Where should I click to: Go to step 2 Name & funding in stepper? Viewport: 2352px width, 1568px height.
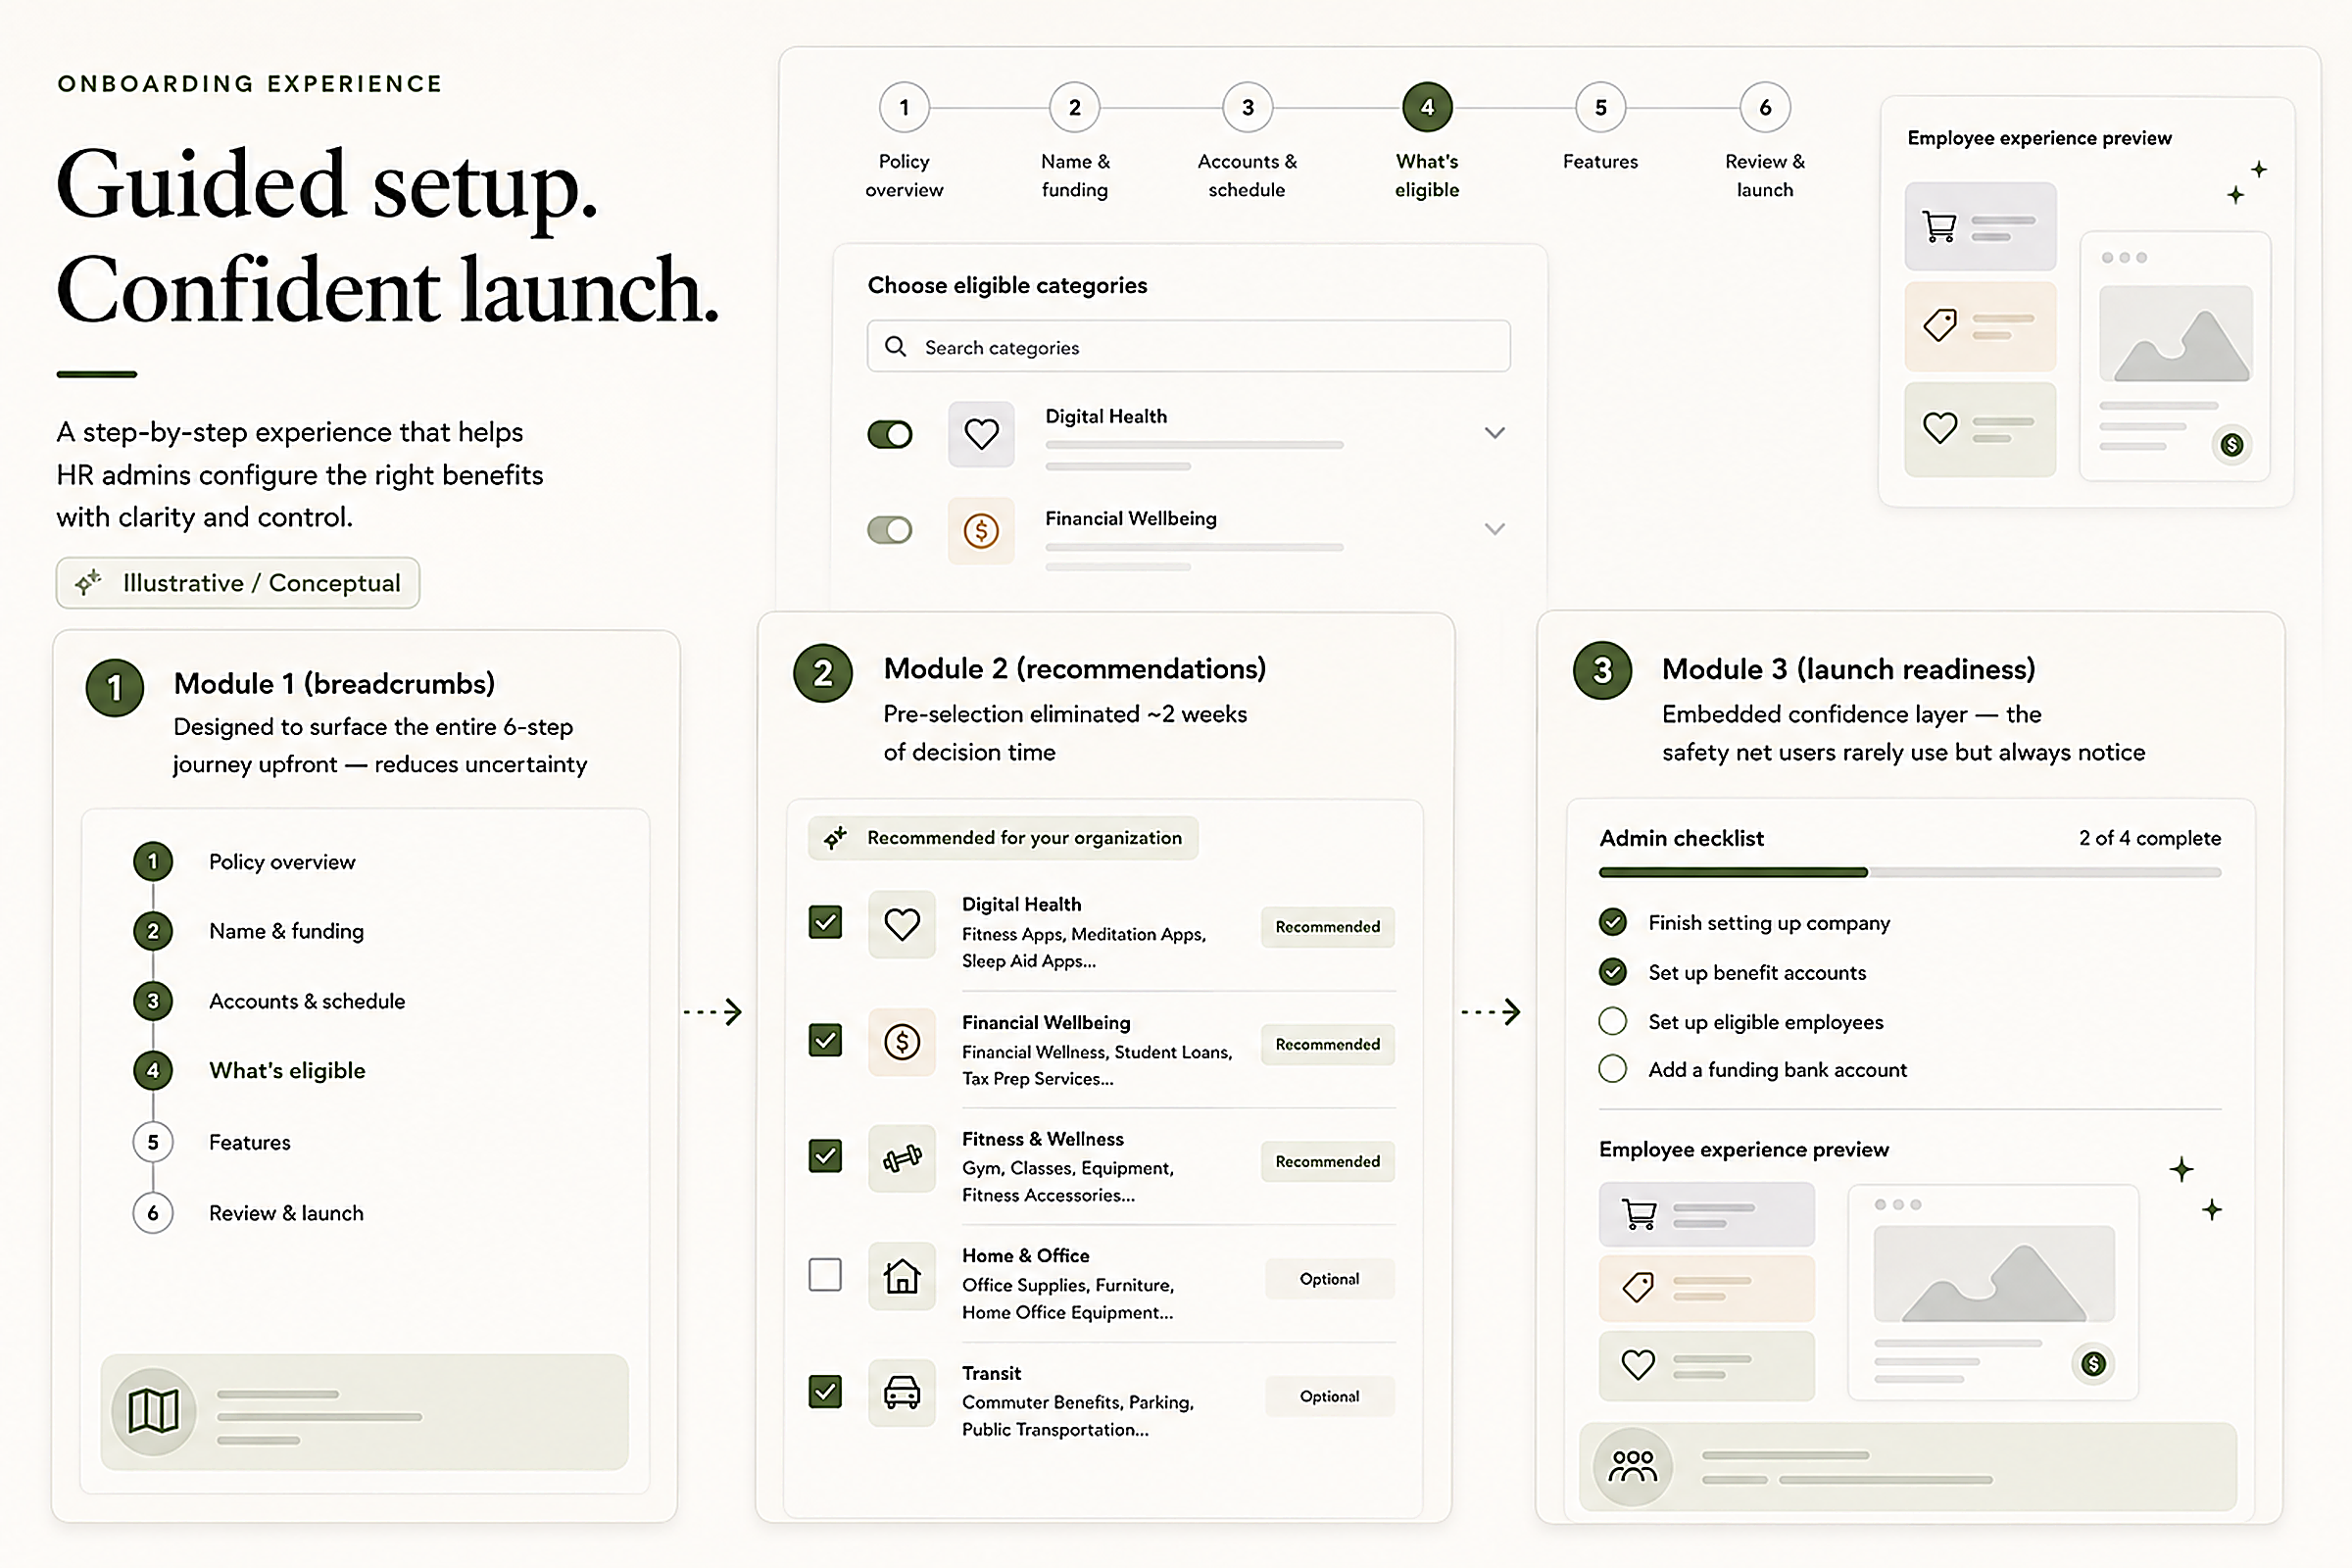click(1075, 108)
